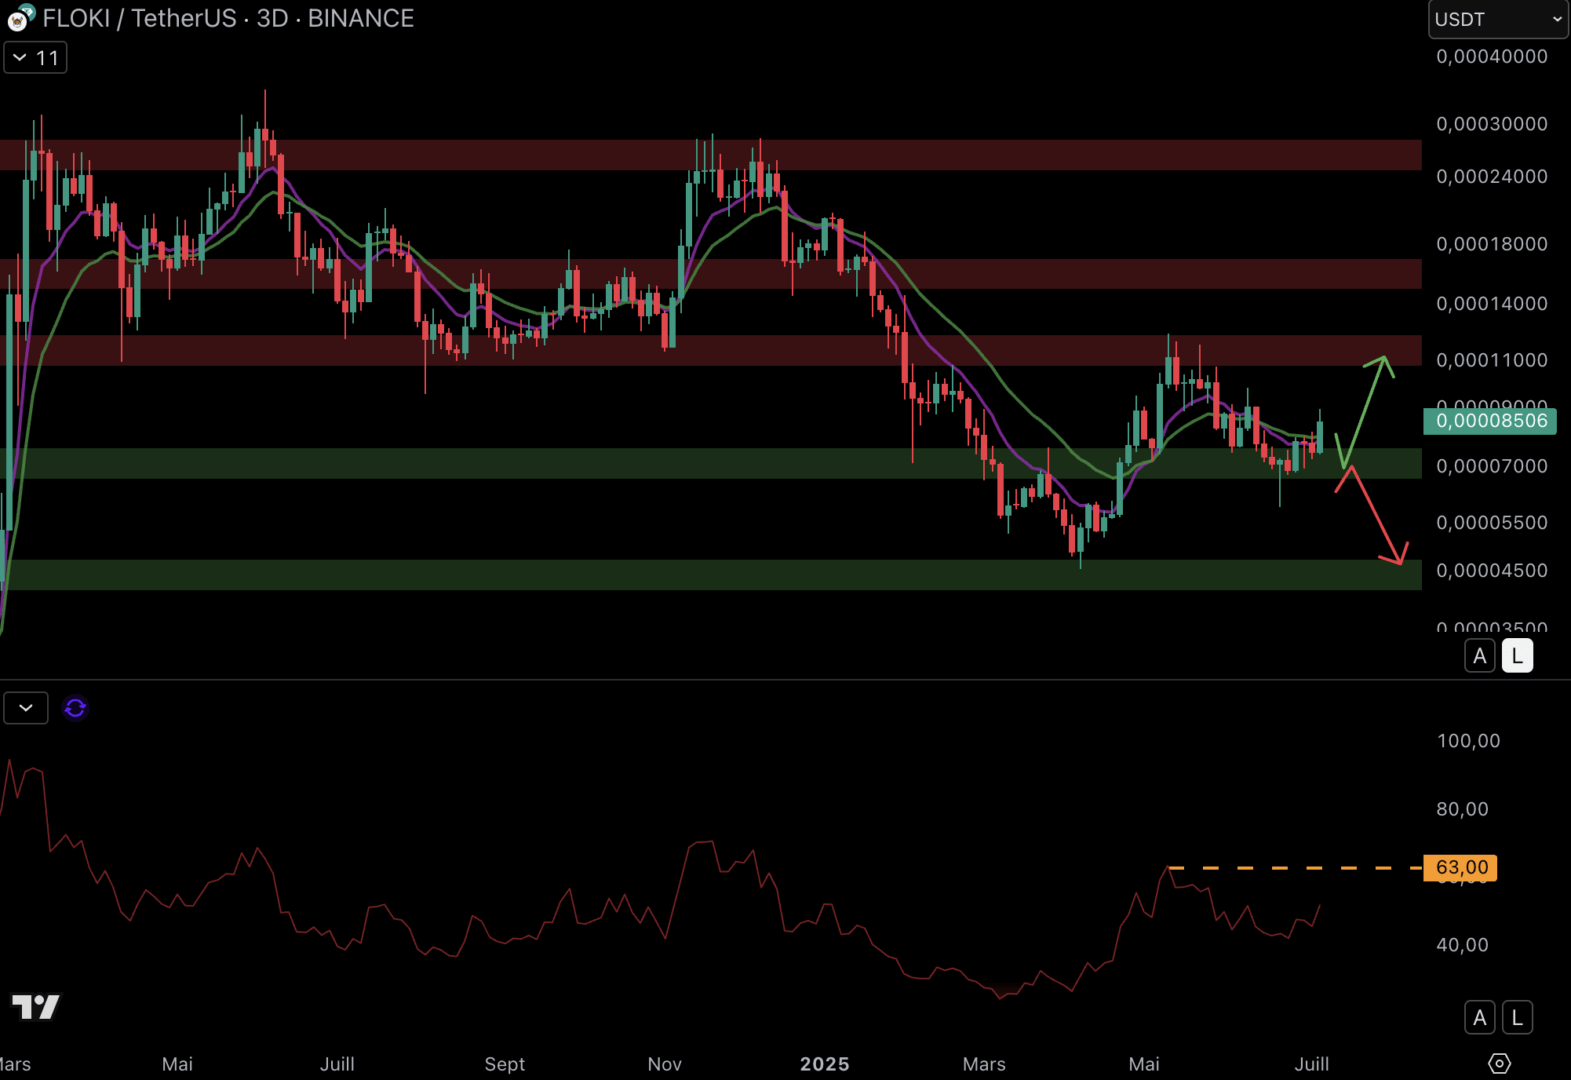
Task: Click the 80,00 RSI scale label
Action: pyautogui.click(x=1462, y=809)
